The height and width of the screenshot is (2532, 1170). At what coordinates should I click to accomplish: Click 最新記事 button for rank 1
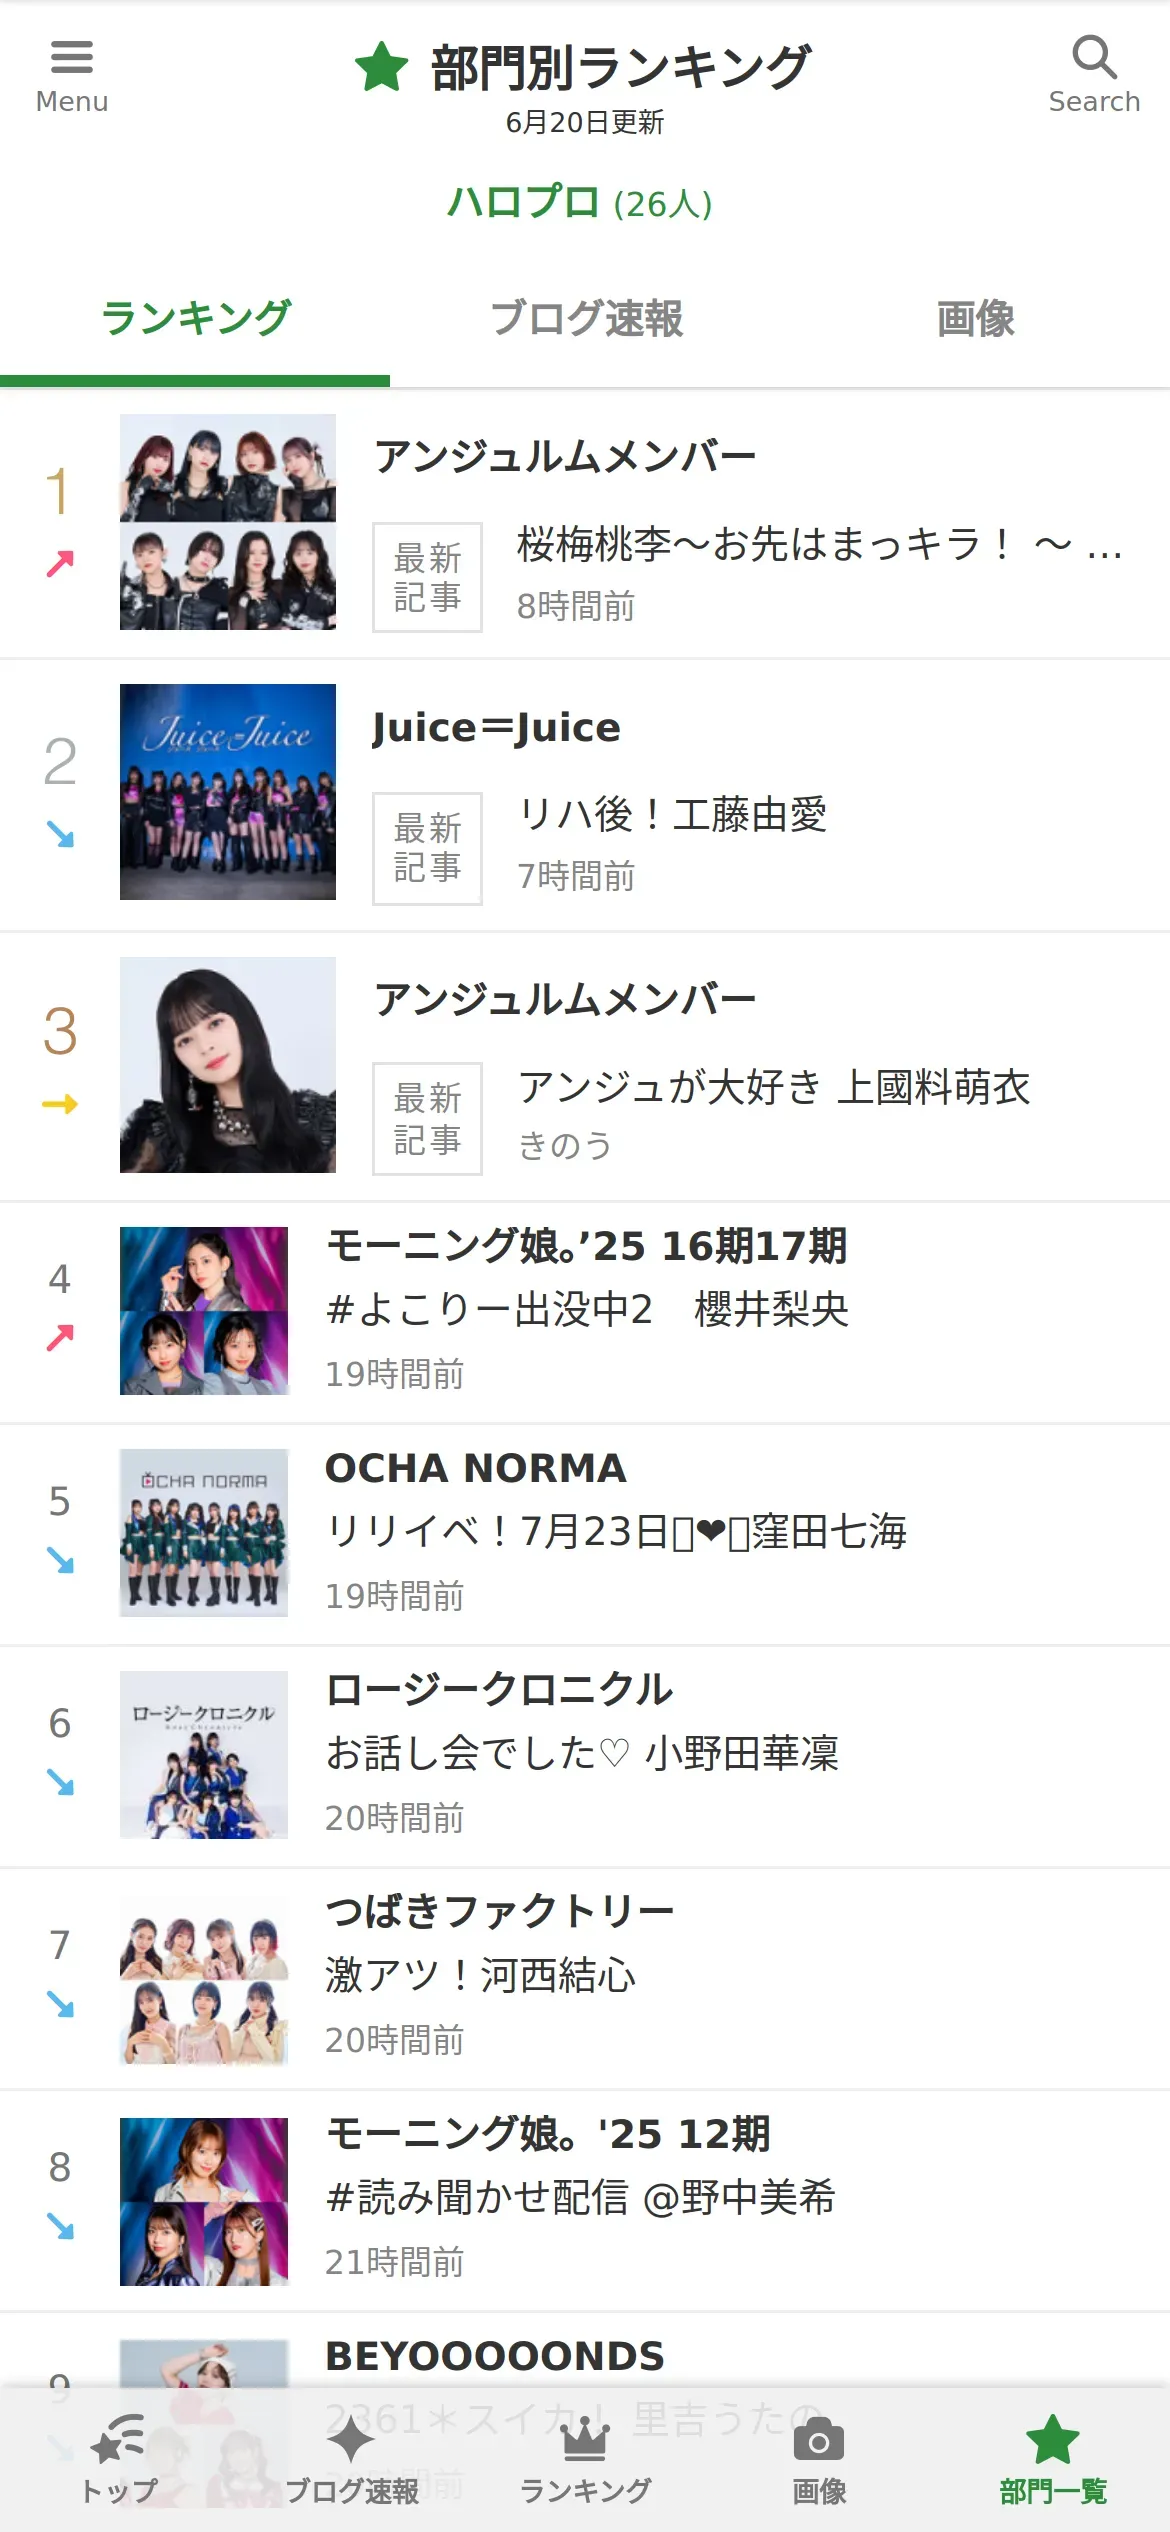click(427, 577)
